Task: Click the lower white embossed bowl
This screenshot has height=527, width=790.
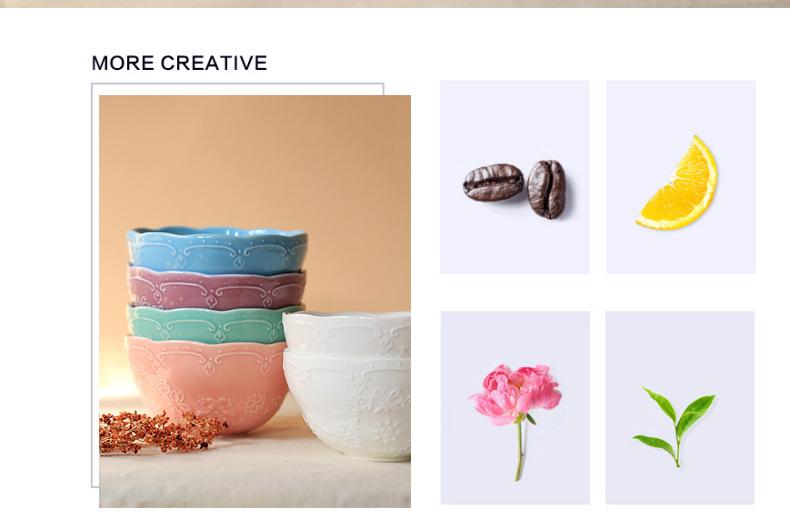Action: [x=348, y=406]
